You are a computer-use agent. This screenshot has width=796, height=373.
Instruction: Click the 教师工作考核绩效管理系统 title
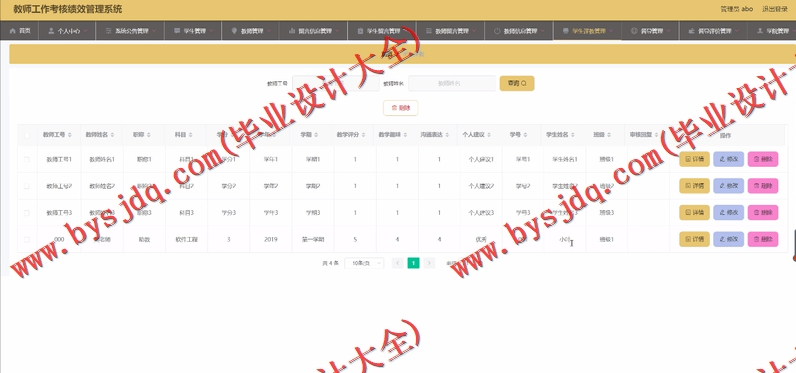pos(68,9)
